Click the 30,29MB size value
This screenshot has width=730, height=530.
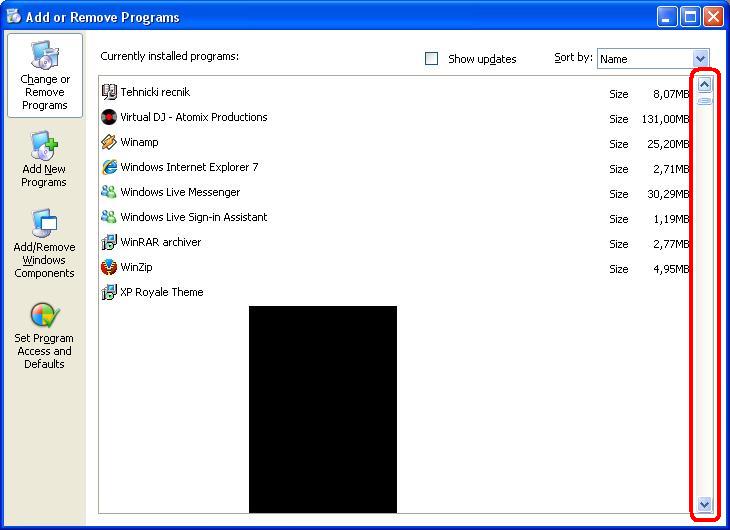tap(668, 194)
